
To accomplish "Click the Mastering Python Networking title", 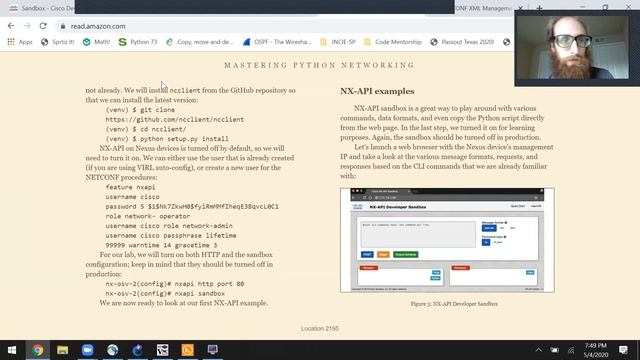I will (320, 65).
